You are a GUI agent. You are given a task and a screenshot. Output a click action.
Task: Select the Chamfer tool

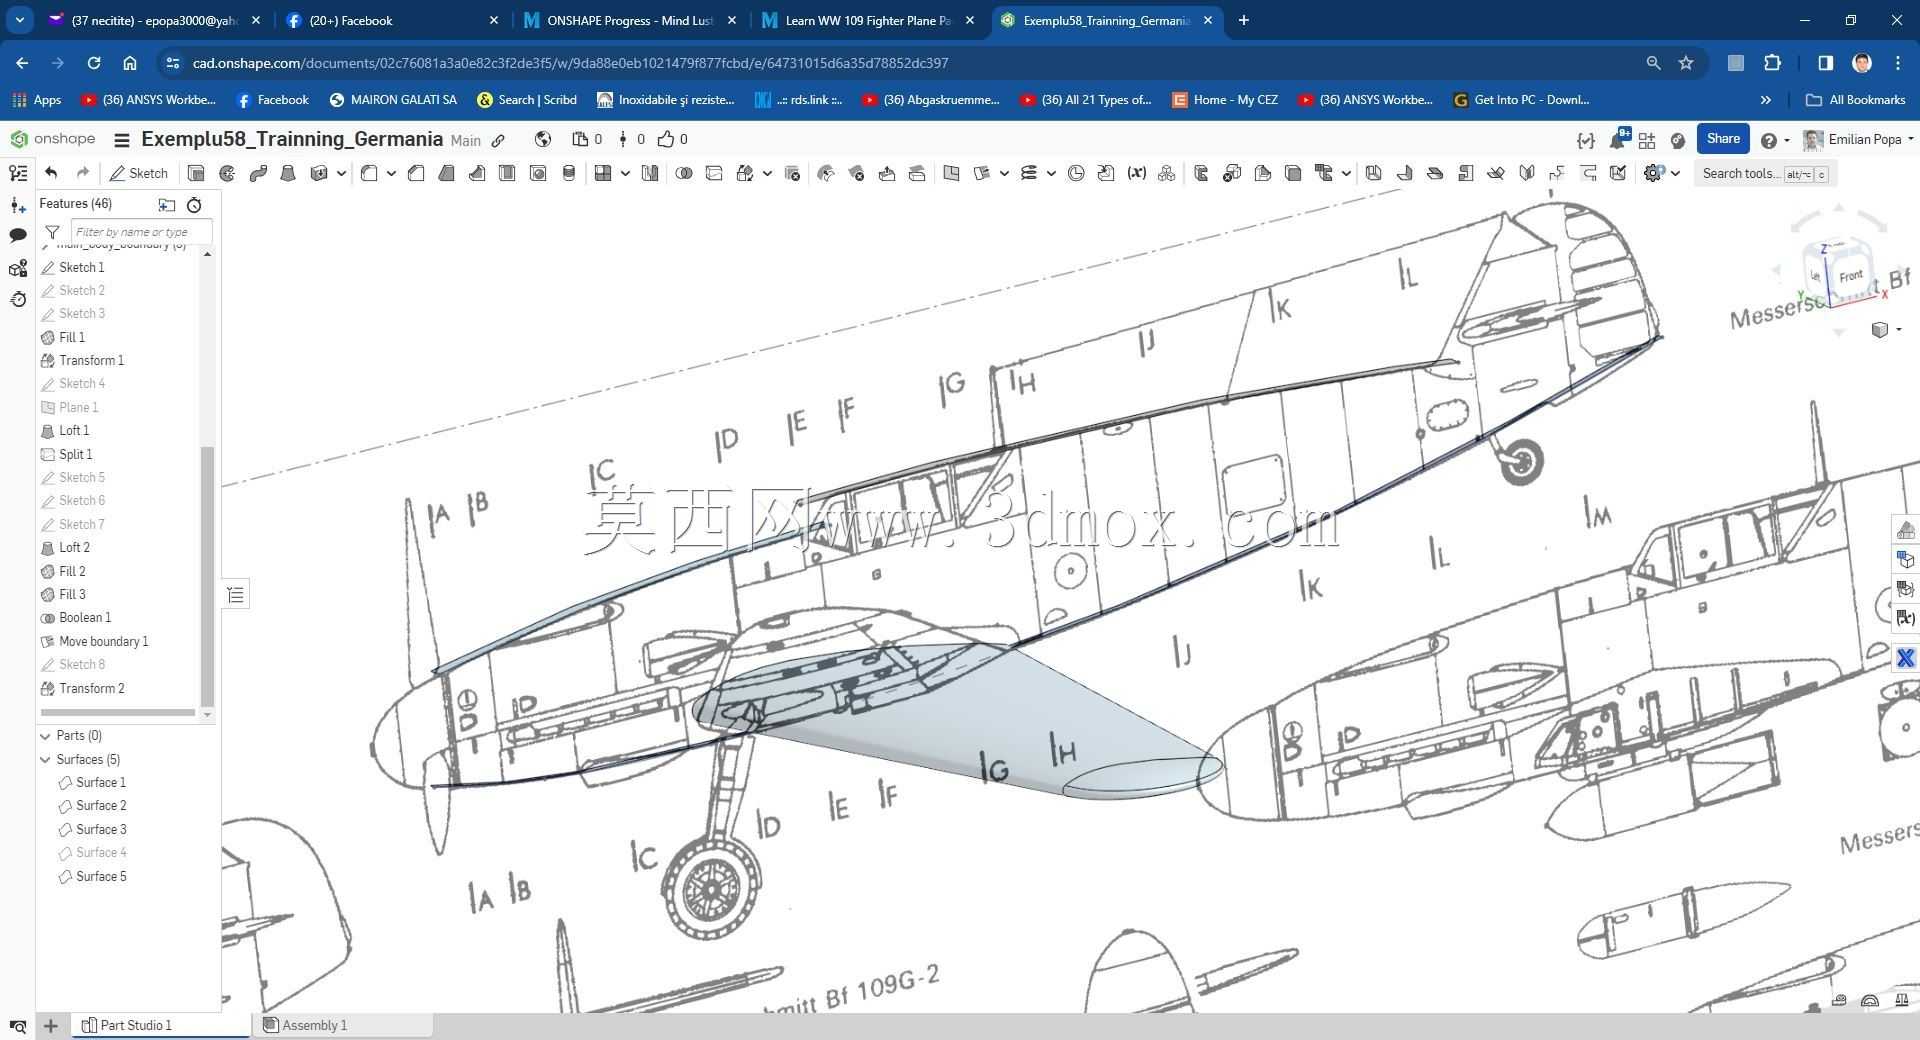(x=416, y=173)
